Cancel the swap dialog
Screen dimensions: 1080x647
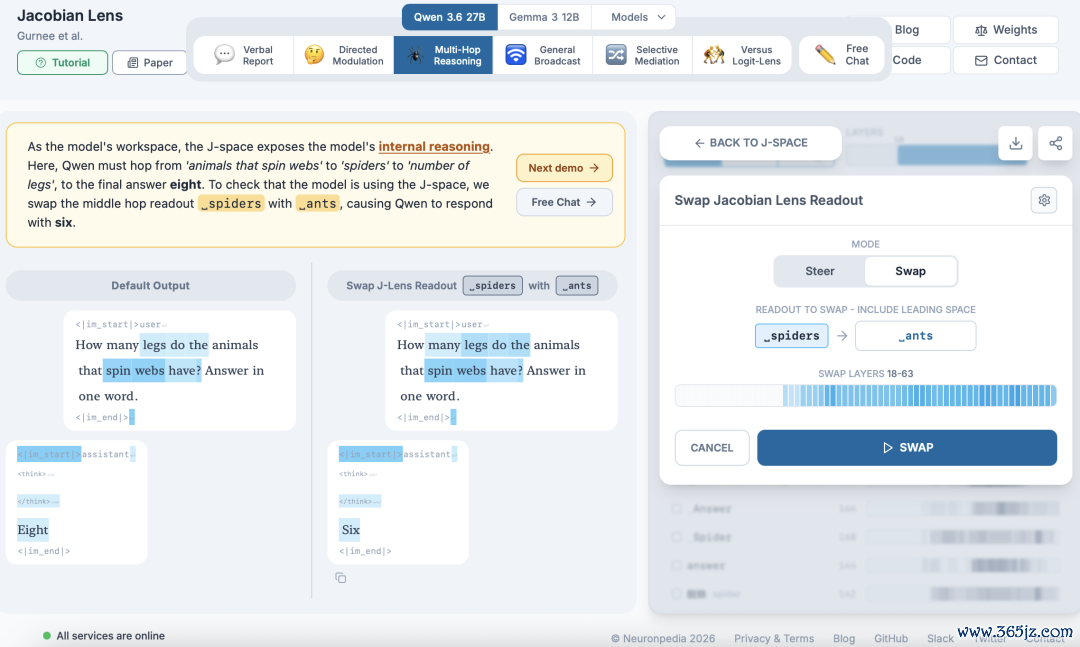712,448
